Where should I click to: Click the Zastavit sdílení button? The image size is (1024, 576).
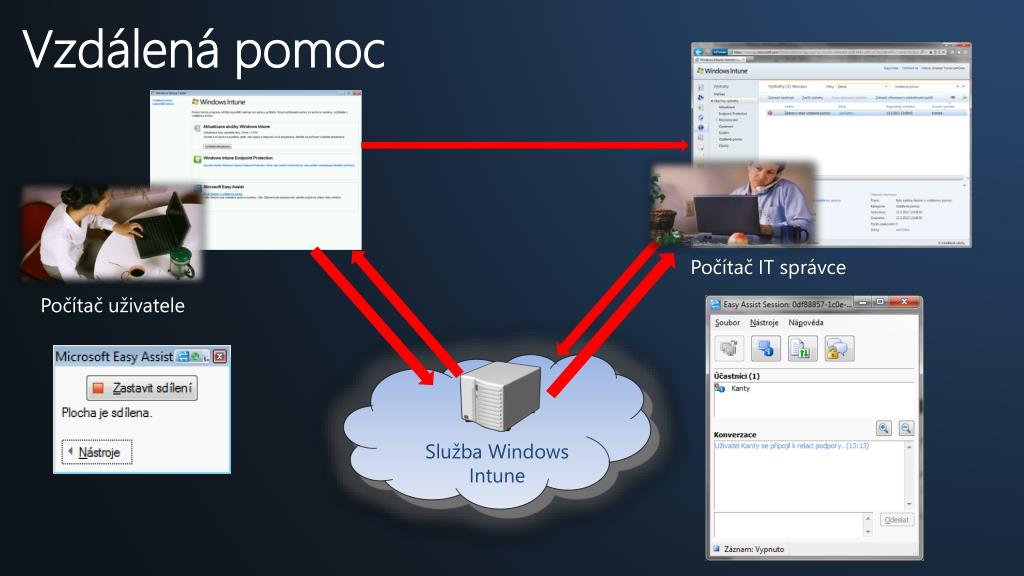pyautogui.click(x=142, y=388)
